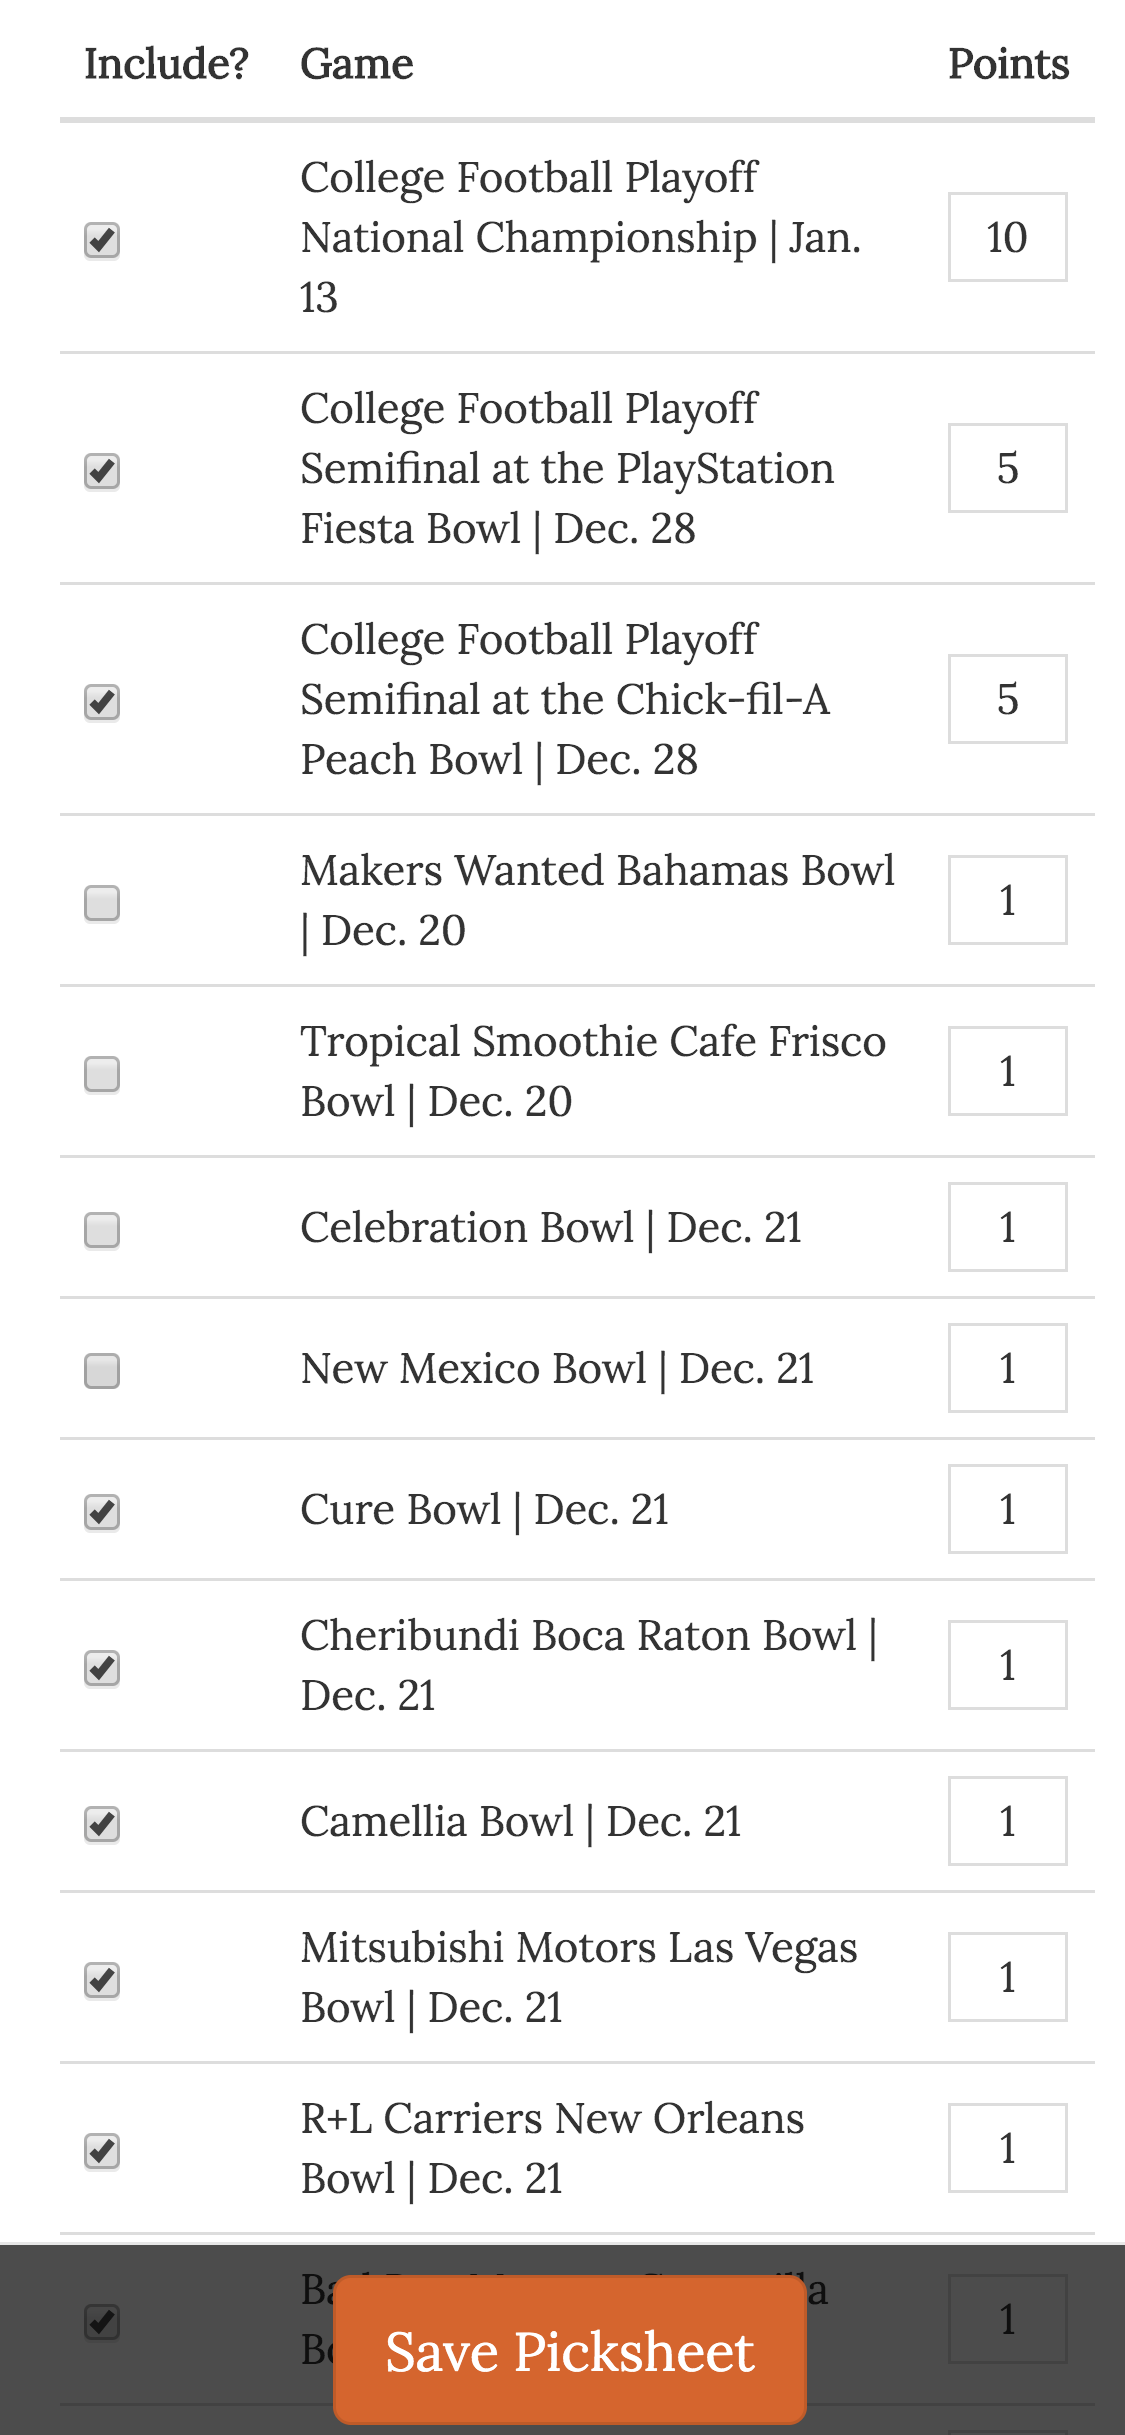
Task: Check the Celebration Bowl checkbox
Action: (102, 1230)
